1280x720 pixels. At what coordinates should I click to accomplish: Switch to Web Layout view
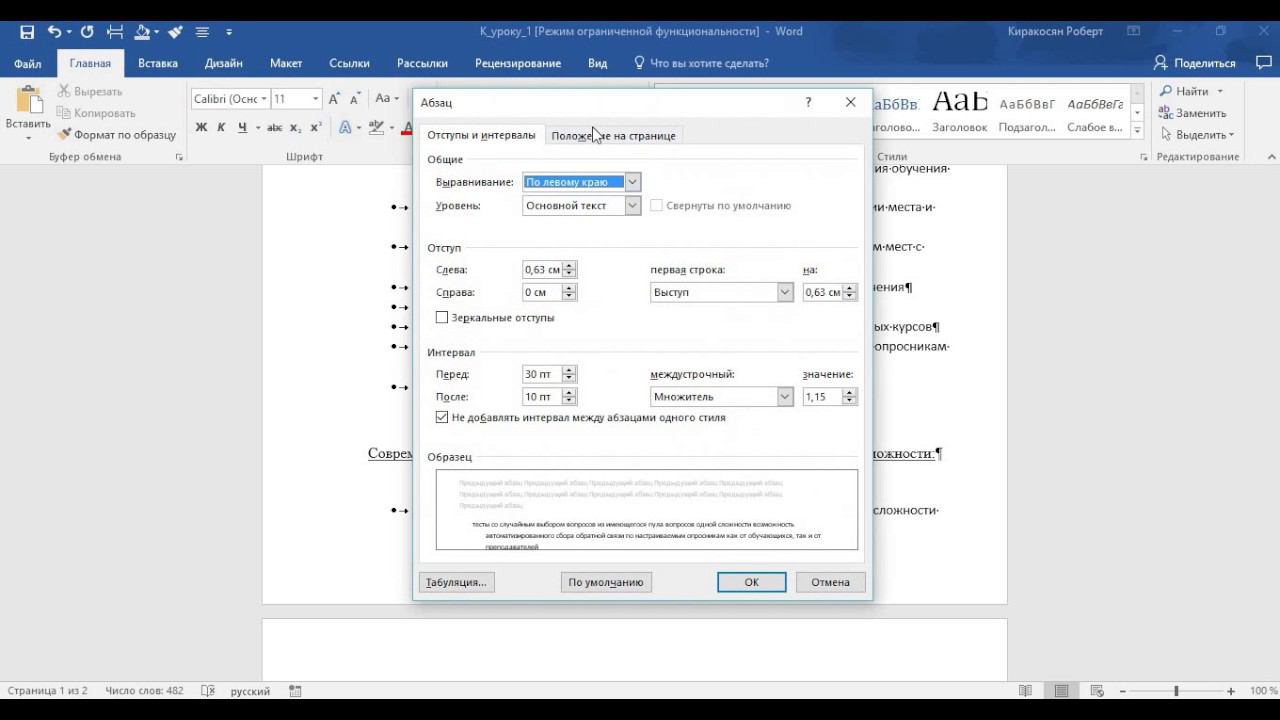pyautogui.click(x=1097, y=691)
